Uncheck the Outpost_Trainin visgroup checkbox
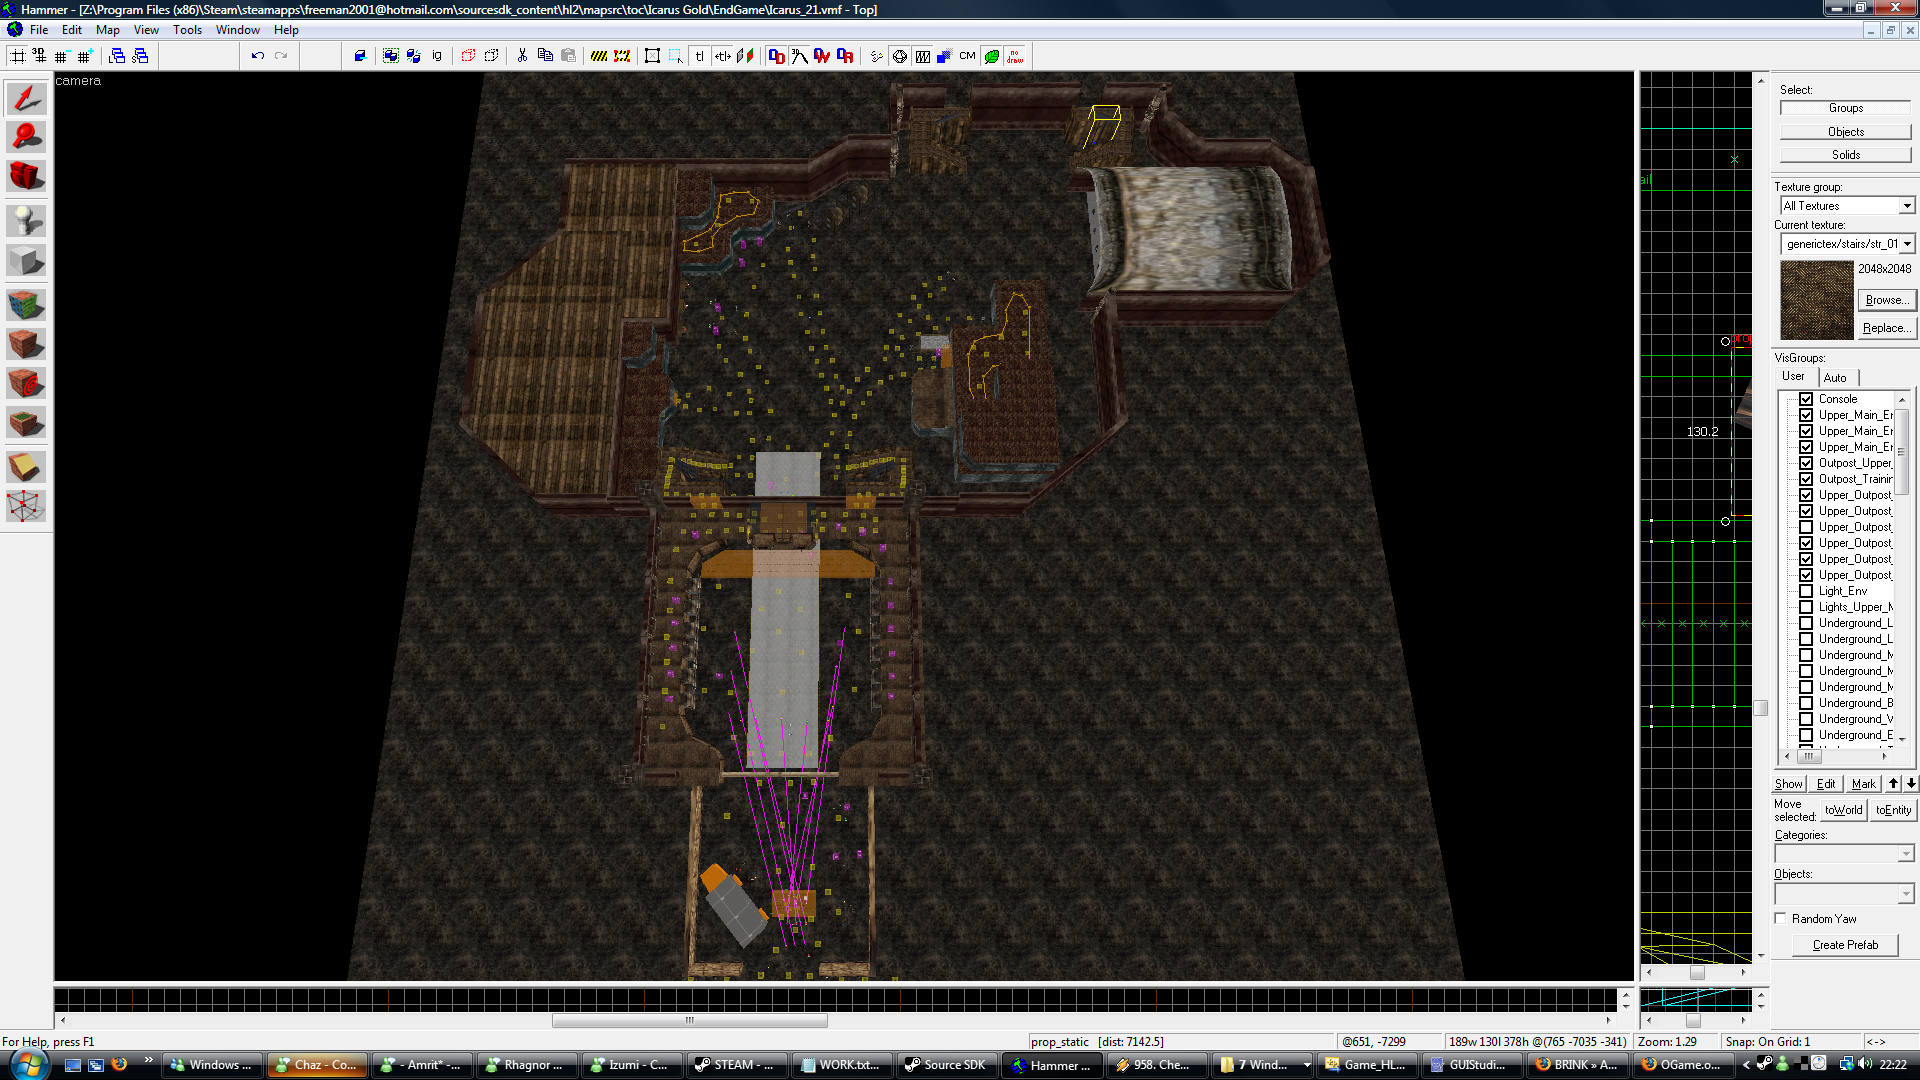Screen dimensions: 1920x1080 [1806, 479]
